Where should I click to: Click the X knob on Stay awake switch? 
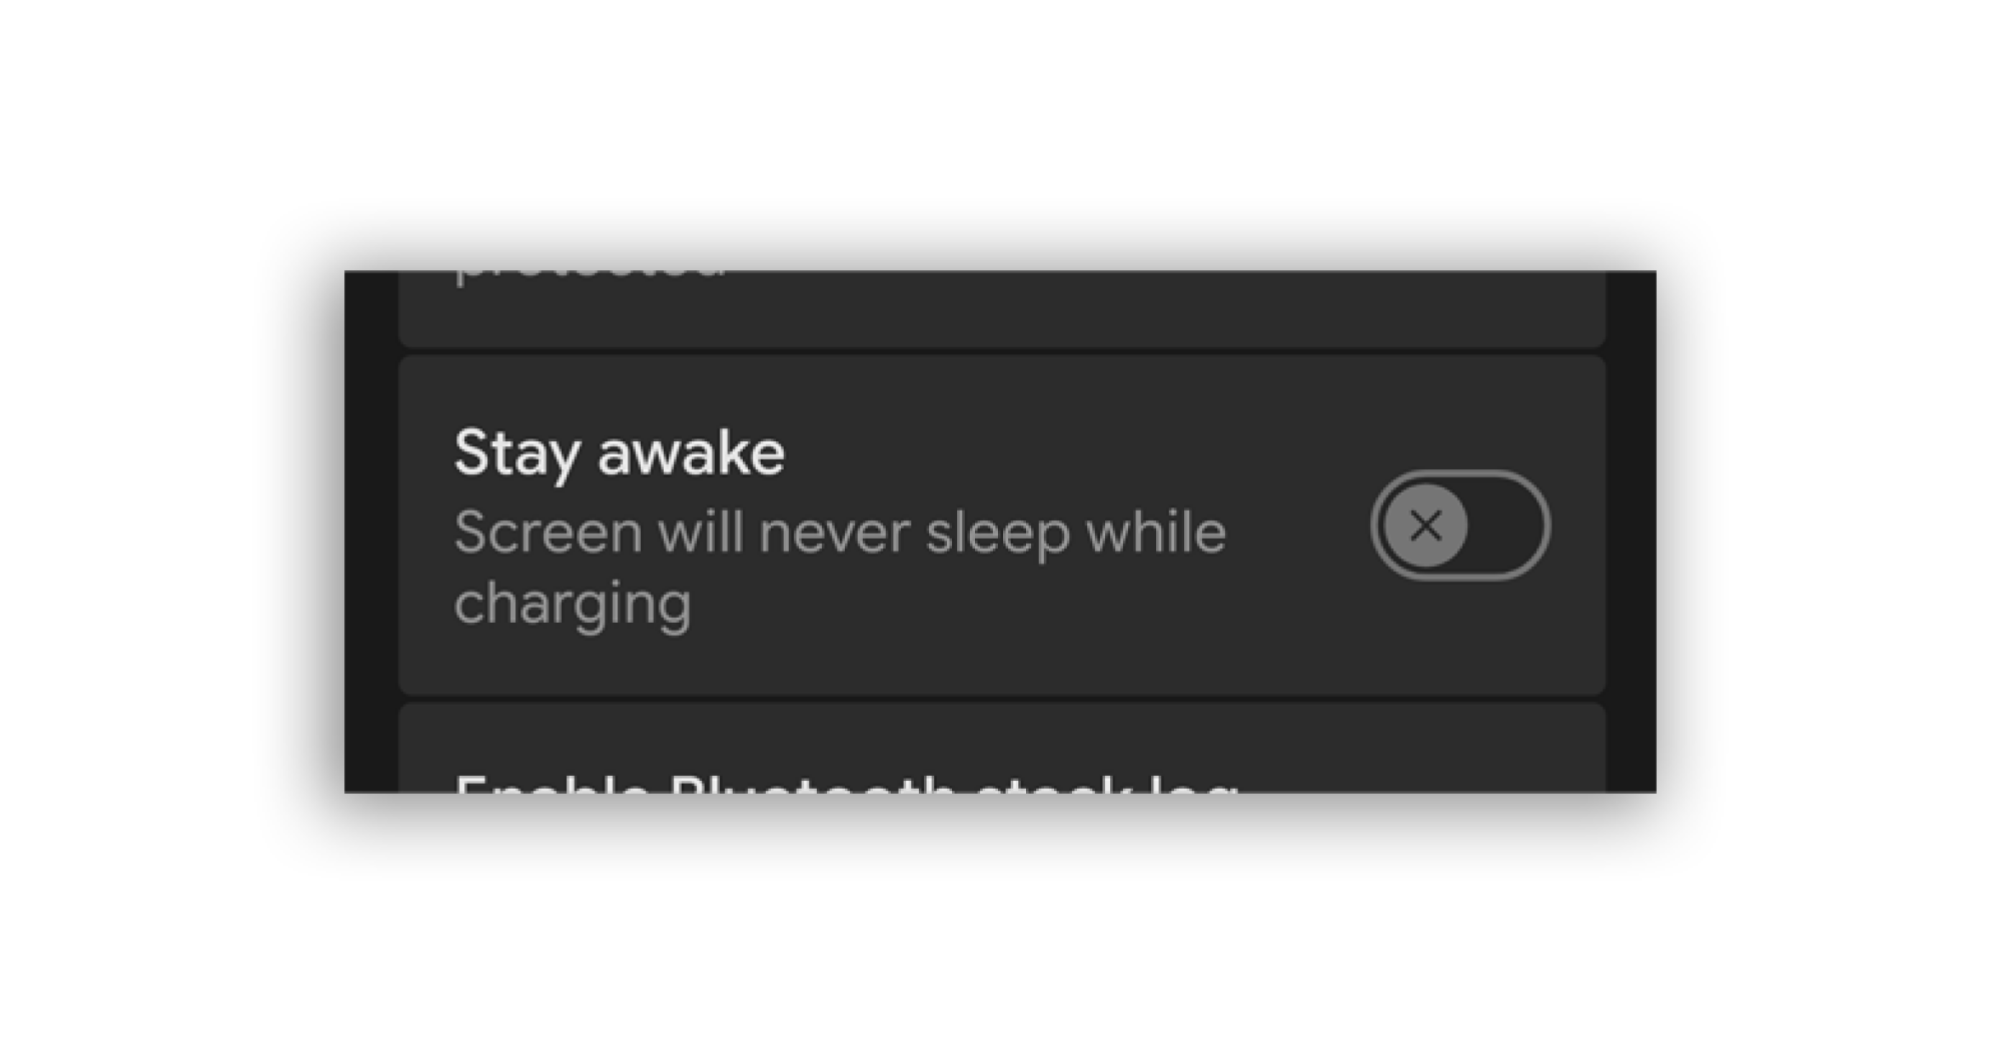[1426, 525]
